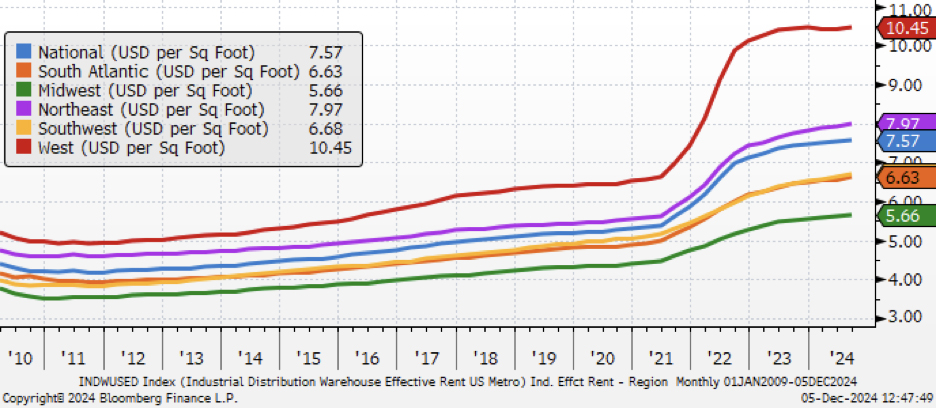Click the INDWUSED Index chart description text

[468, 381]
